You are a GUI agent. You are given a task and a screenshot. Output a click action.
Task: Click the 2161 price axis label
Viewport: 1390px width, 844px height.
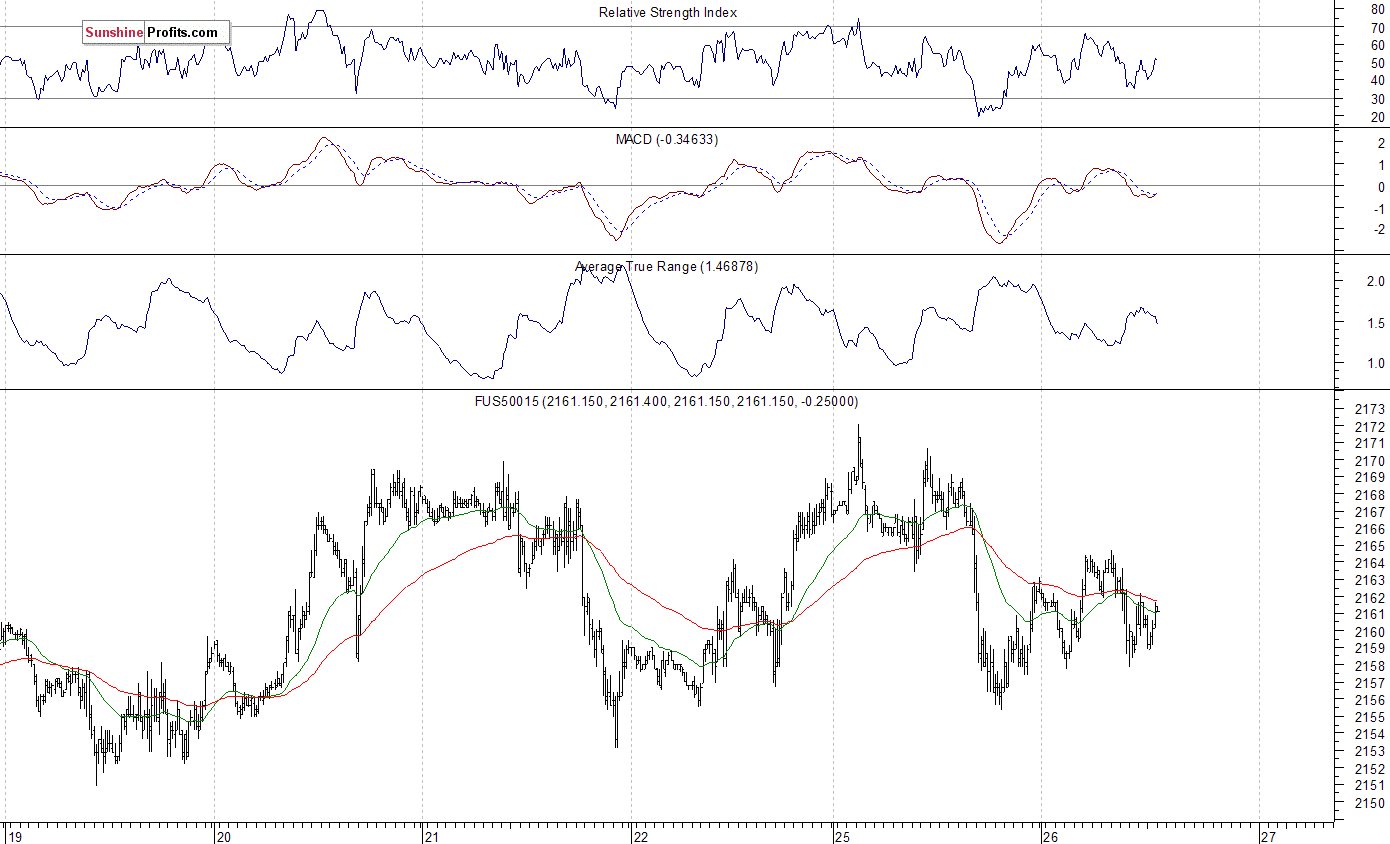(1369, 615)
